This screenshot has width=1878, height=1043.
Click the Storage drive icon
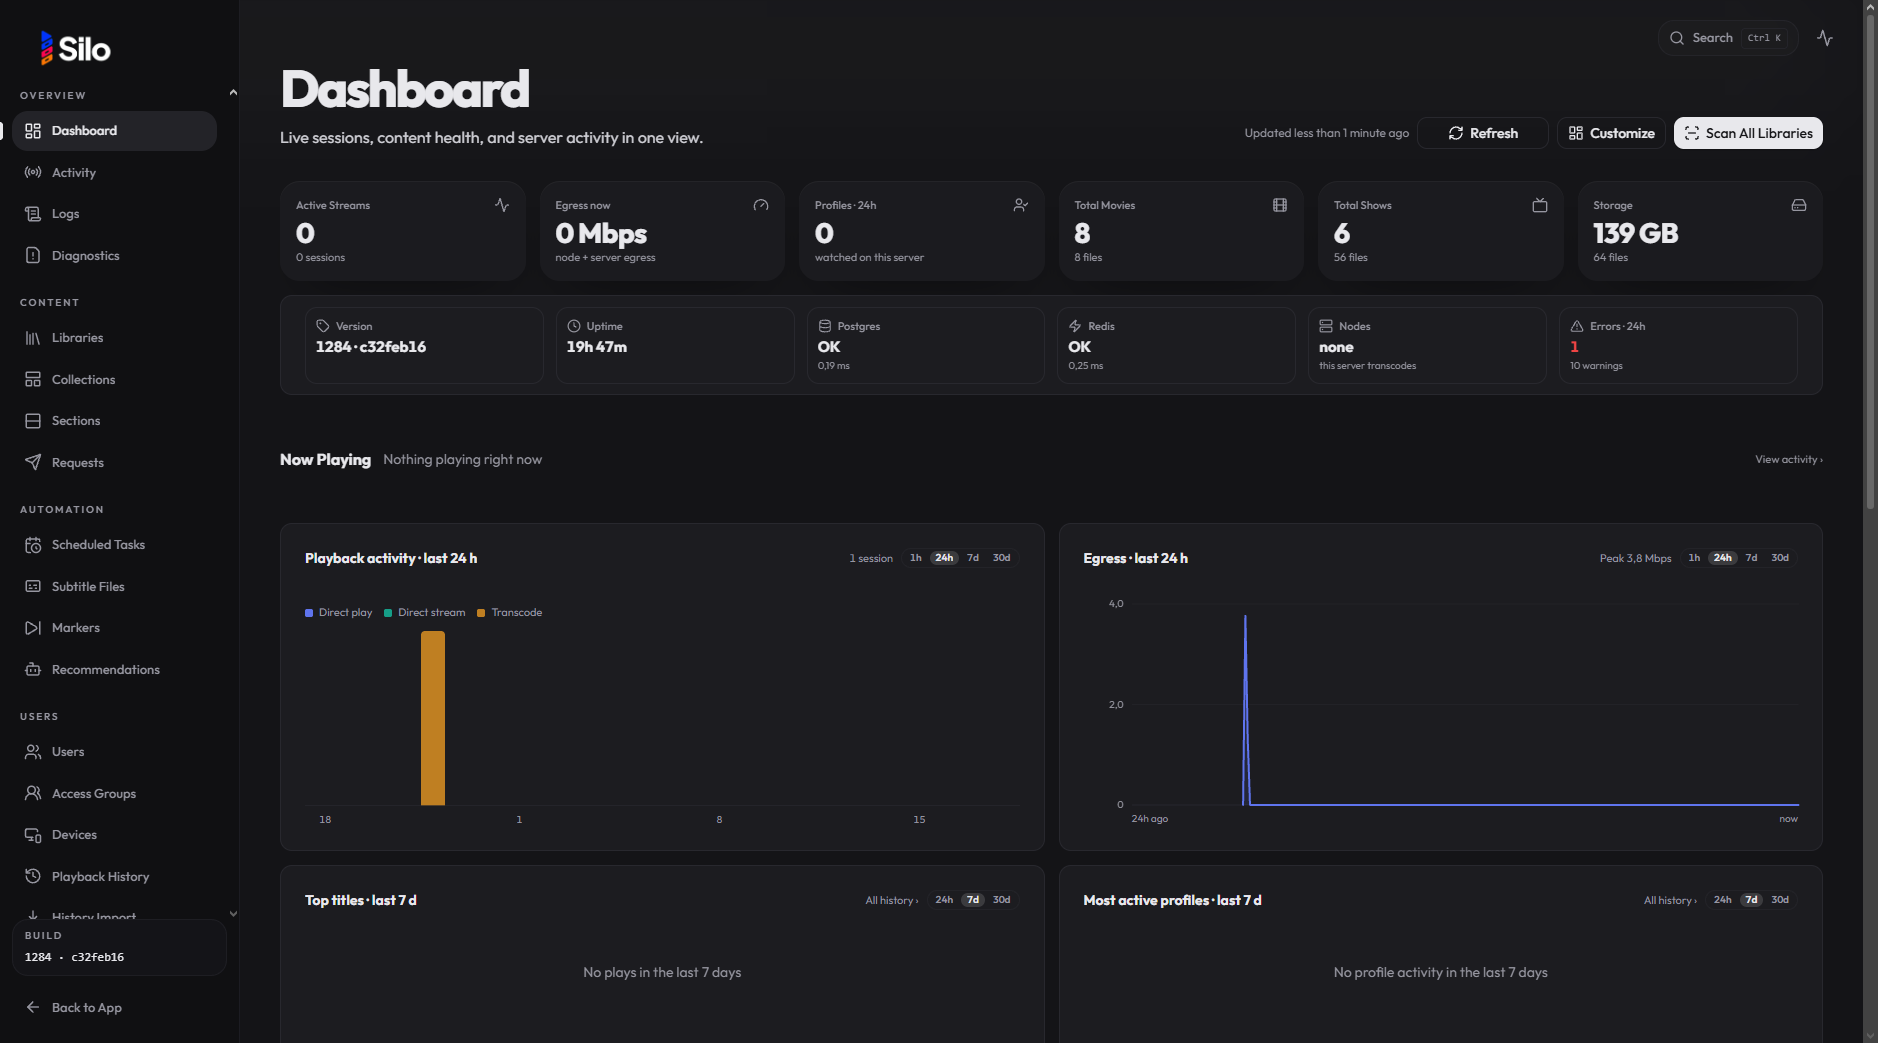pyautogui.click(x=1799, y=205)
